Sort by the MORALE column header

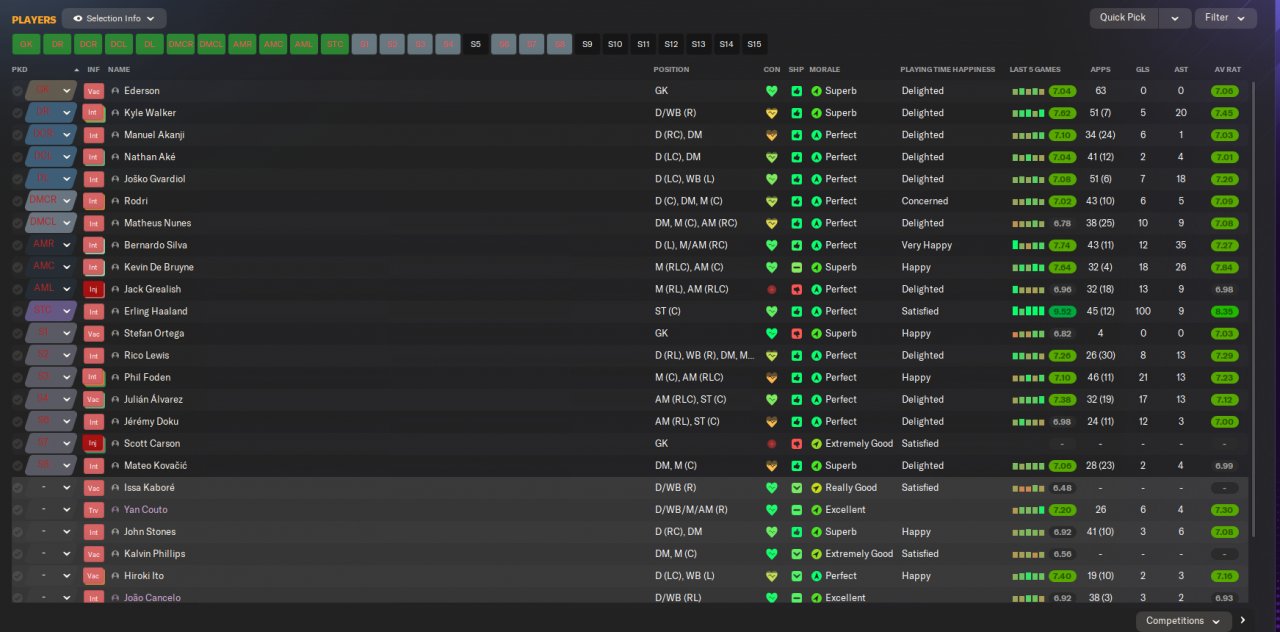[825, 70]
